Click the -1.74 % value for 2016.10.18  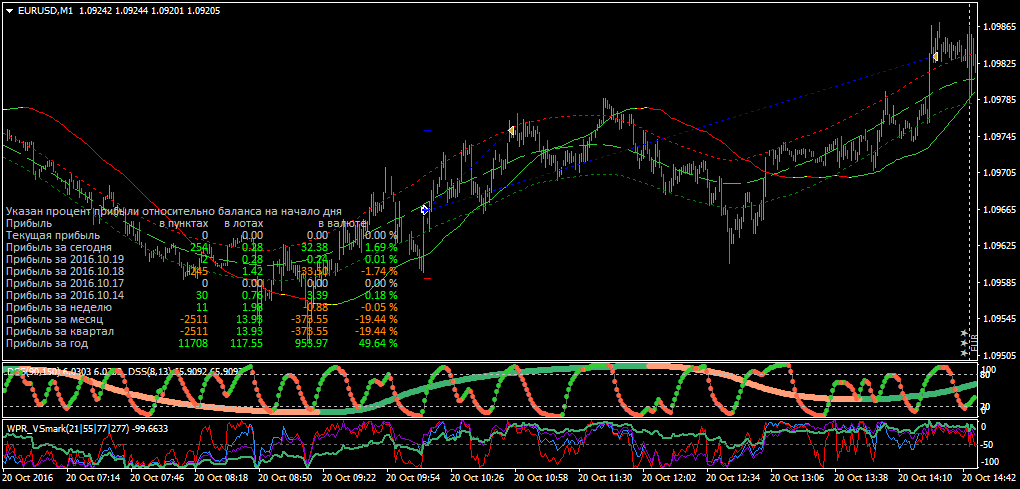pyautogui.click(x=379, y=271)
